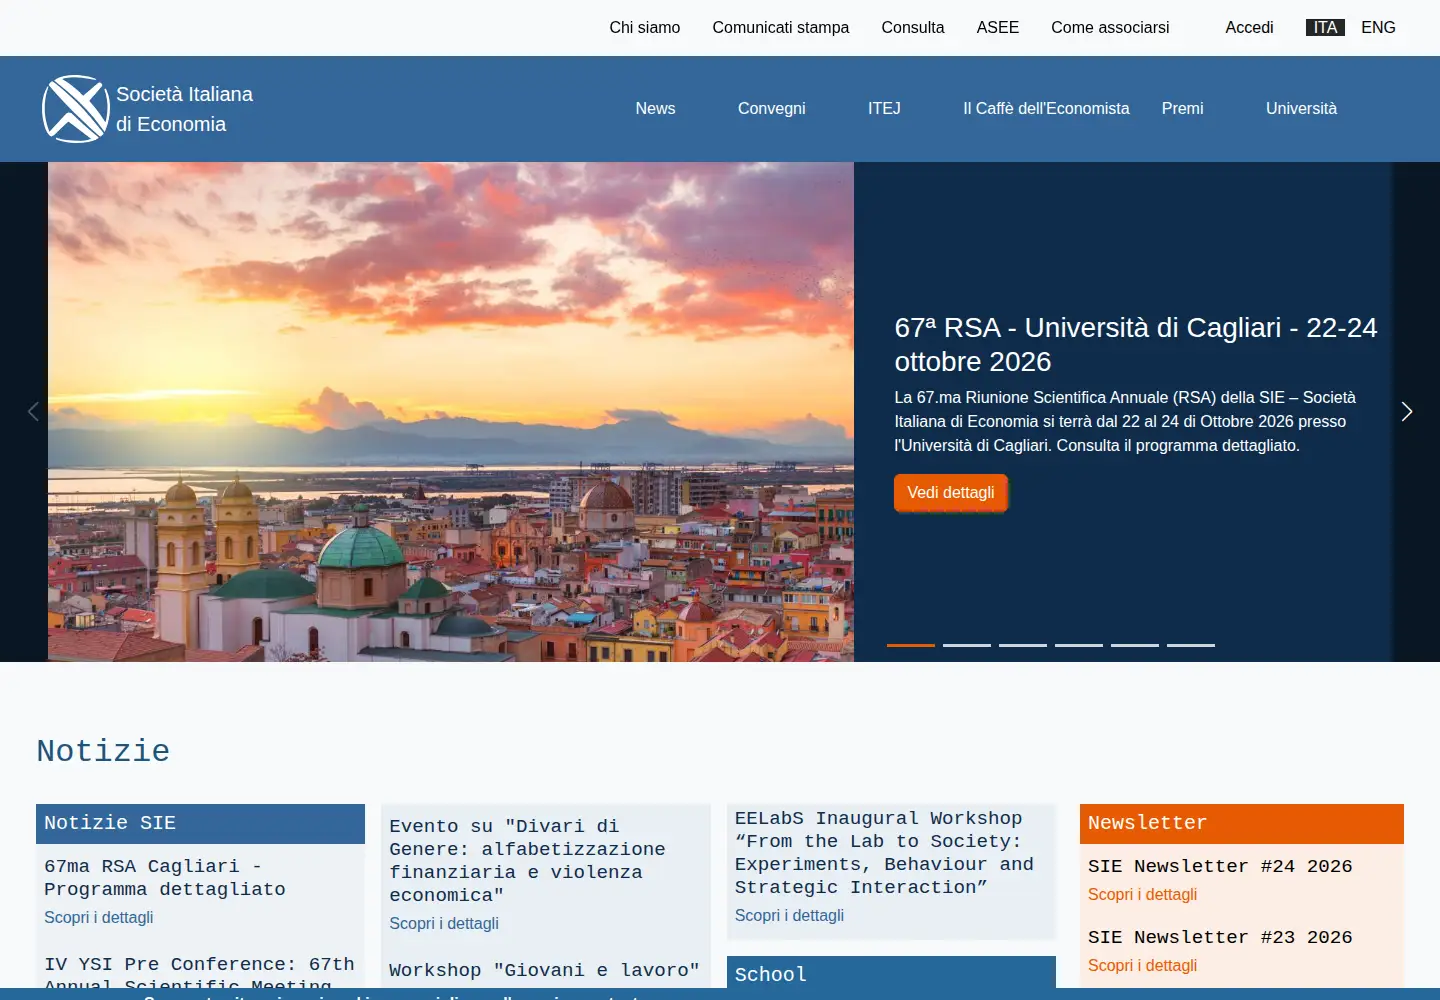Open the Newsletter section header
The width and height of the screenshot is (1440, 1000).
1242,824
